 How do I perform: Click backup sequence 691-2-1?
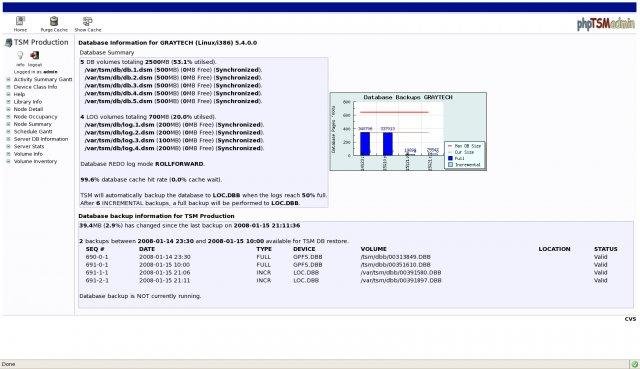97,281
